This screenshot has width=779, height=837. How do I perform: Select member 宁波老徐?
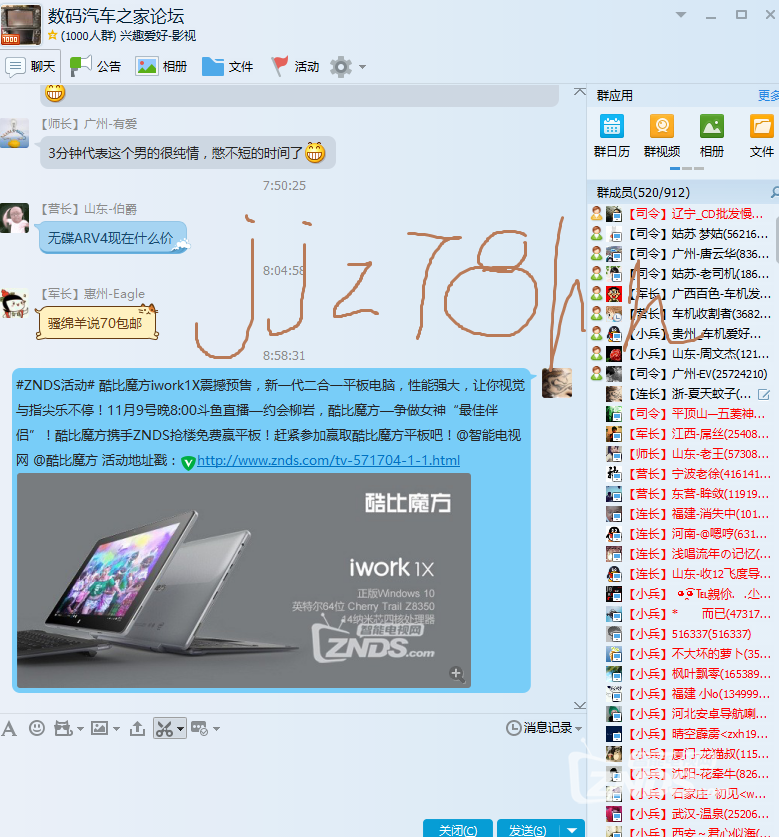tap(683, 474)
